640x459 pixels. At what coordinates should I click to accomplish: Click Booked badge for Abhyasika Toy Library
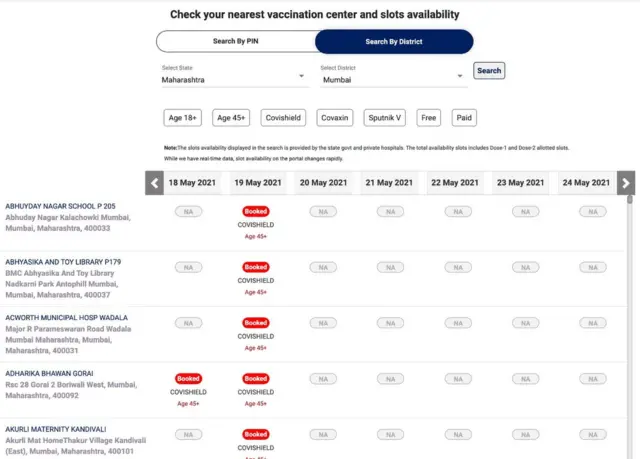(x=256, y=267)
